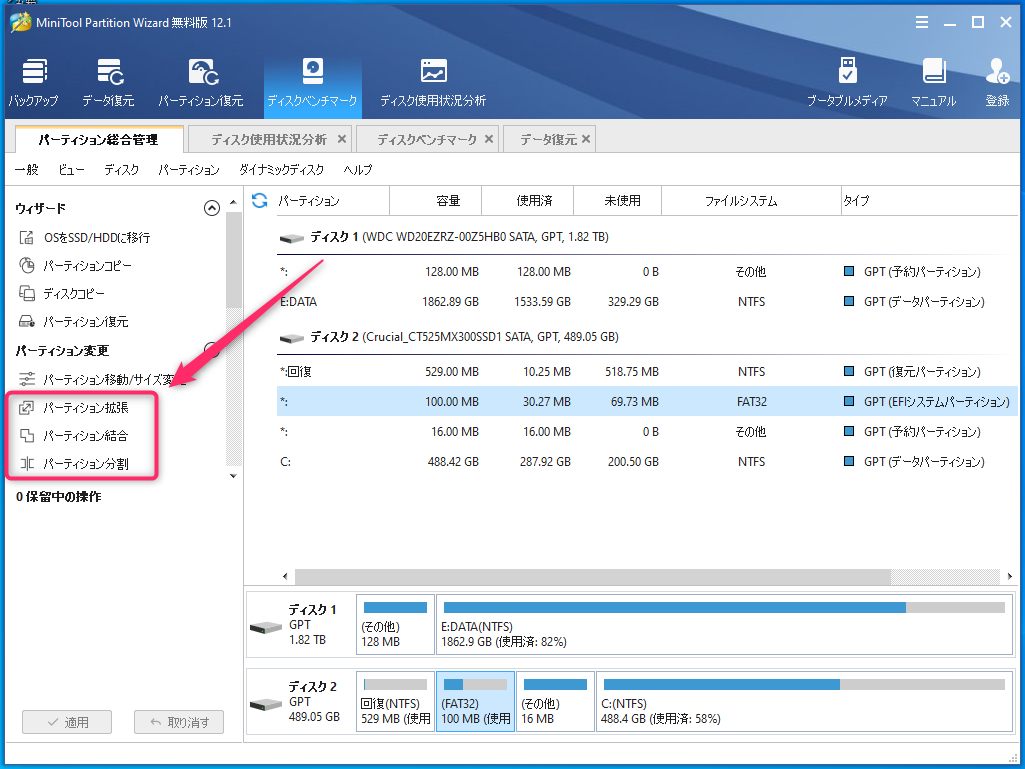The width and height of the screenshot is (1025, 769).
Task: Collapse the ウィザード section
Action: coord(211,208)
